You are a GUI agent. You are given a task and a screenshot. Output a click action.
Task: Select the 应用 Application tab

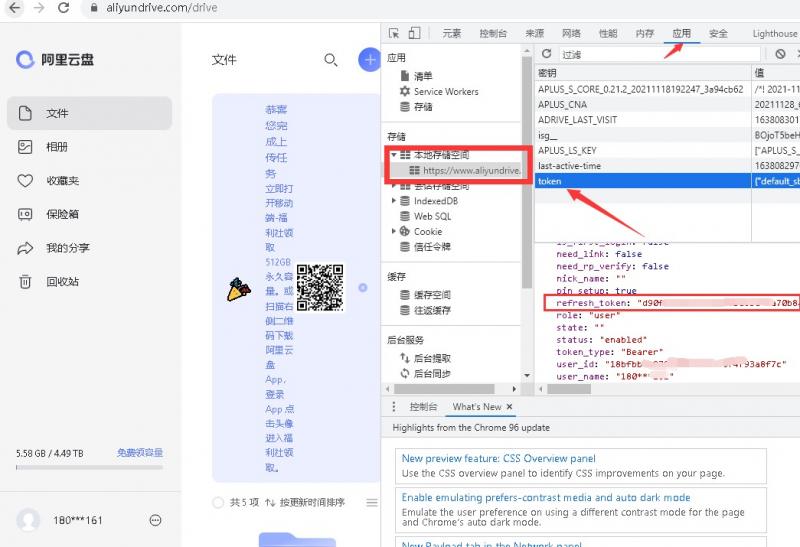point(682,34)
